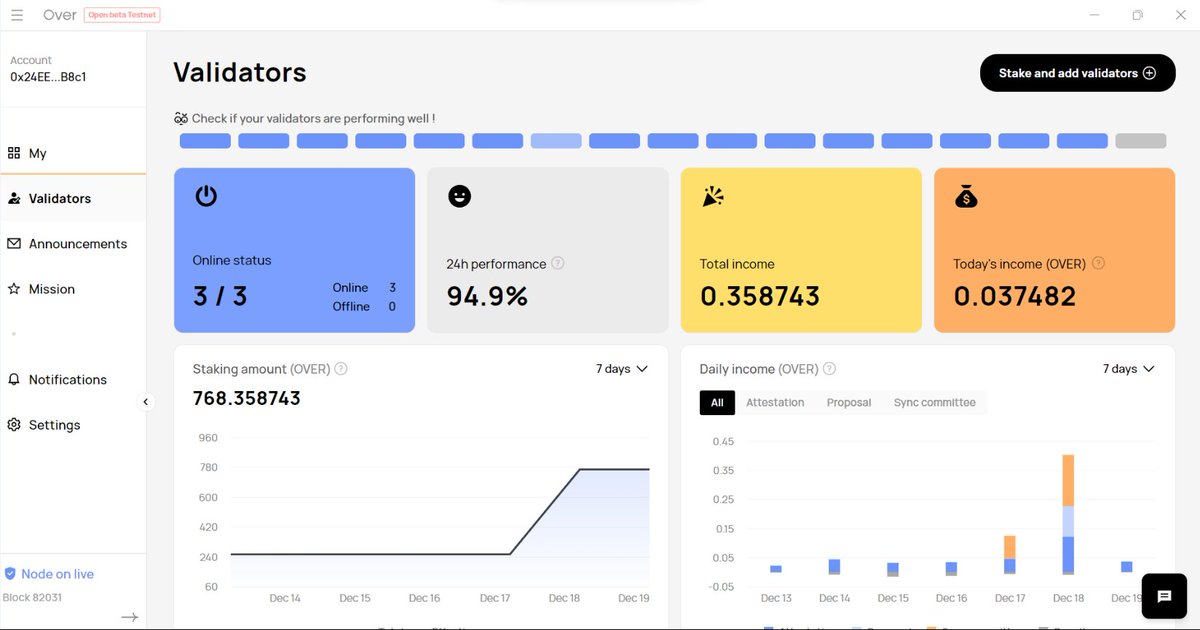Open the hamburger menu icon
This screenshot has width=1200, height=630.
tap(17, 15)
